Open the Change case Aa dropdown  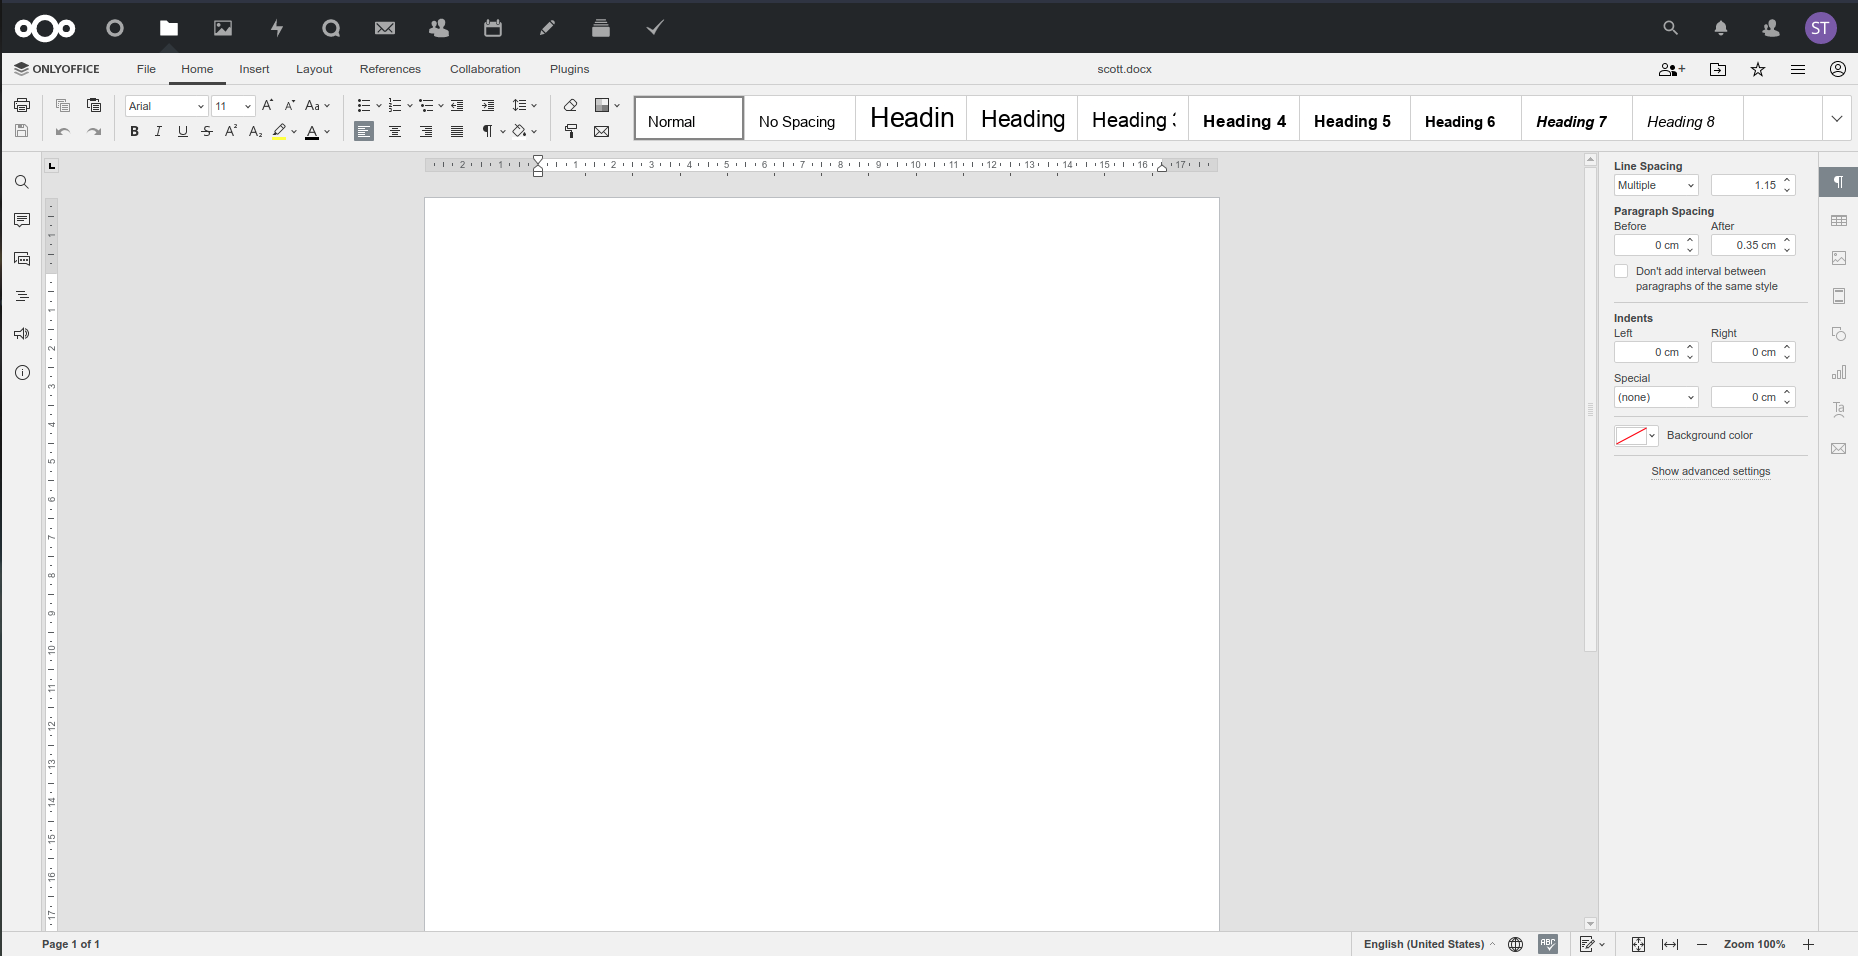coord(317,105)
